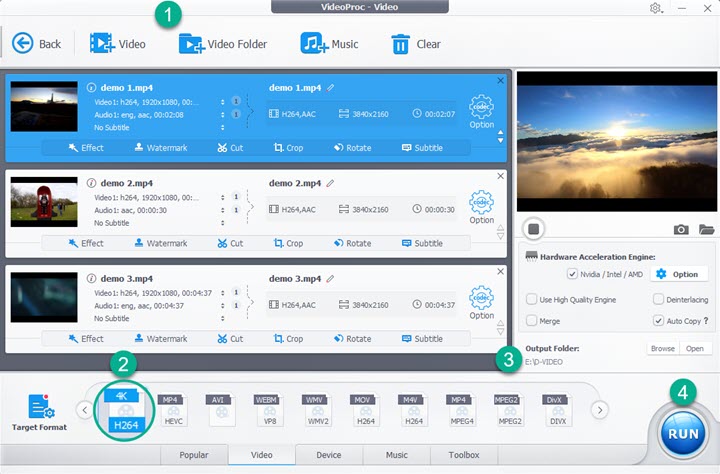Add Music file from toolbar

[x=329, y=44]
